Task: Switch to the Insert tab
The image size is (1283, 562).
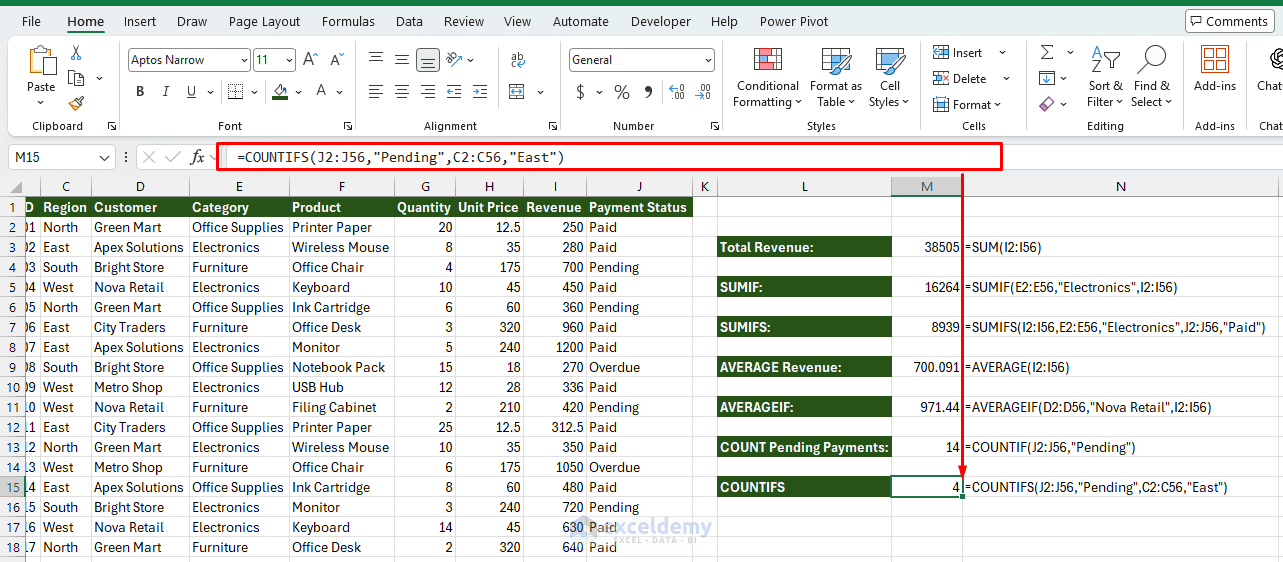Action: click(140, 21)
